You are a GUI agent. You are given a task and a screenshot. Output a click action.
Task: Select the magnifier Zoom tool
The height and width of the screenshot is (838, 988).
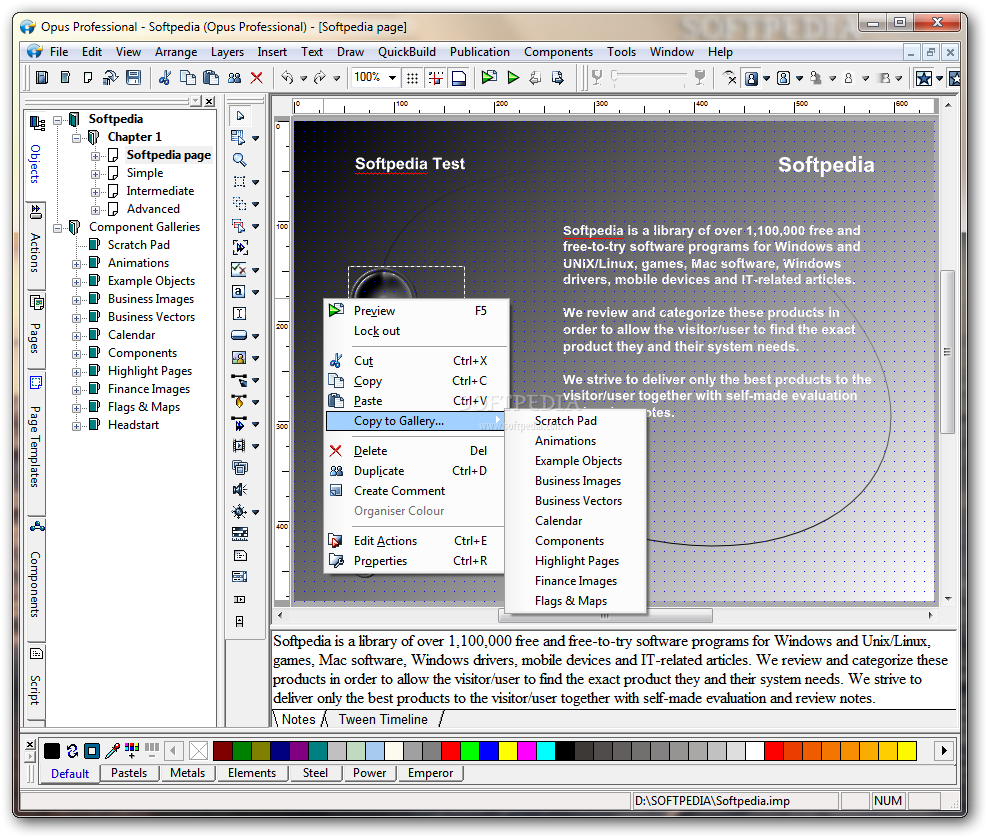point(239,159)
